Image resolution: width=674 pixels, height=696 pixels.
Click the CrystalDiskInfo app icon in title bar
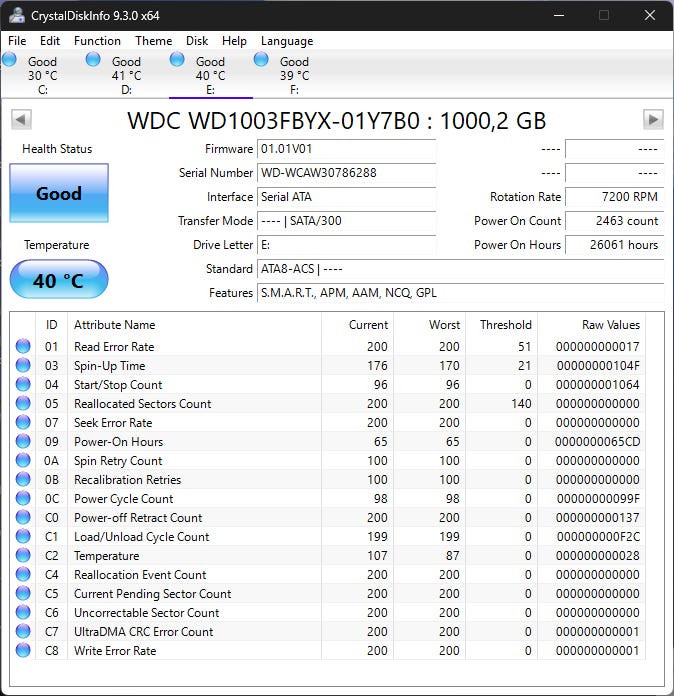pos(15,15)
